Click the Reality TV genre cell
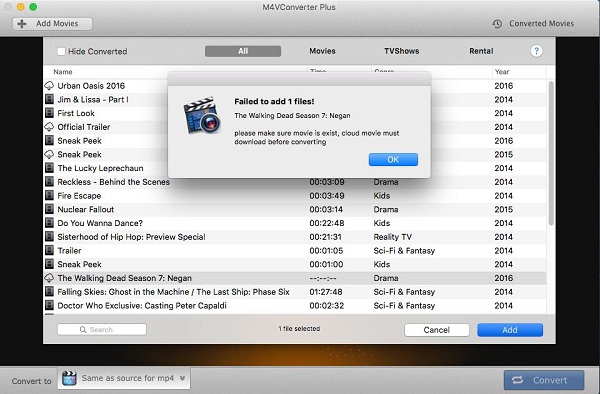 pyautogui.click(x=393, y=237)
